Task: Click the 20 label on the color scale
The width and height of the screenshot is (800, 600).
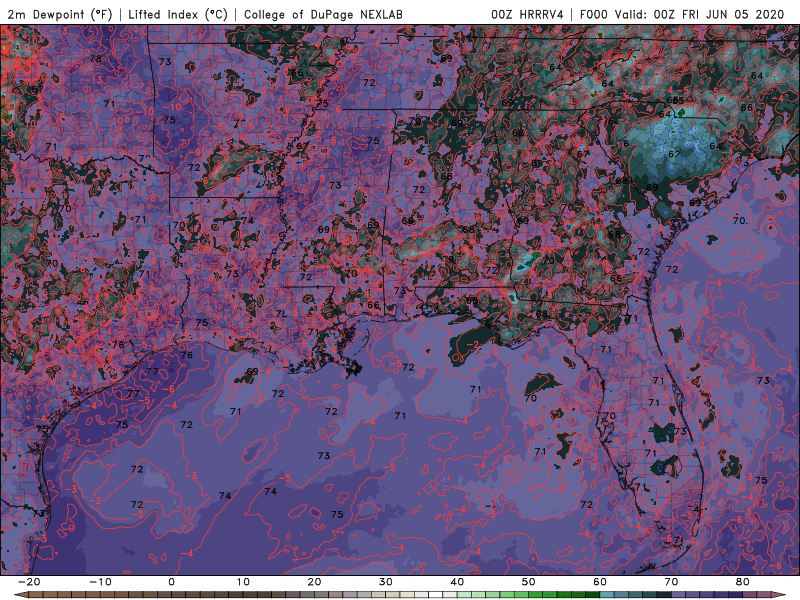Action: coord(314,582)
